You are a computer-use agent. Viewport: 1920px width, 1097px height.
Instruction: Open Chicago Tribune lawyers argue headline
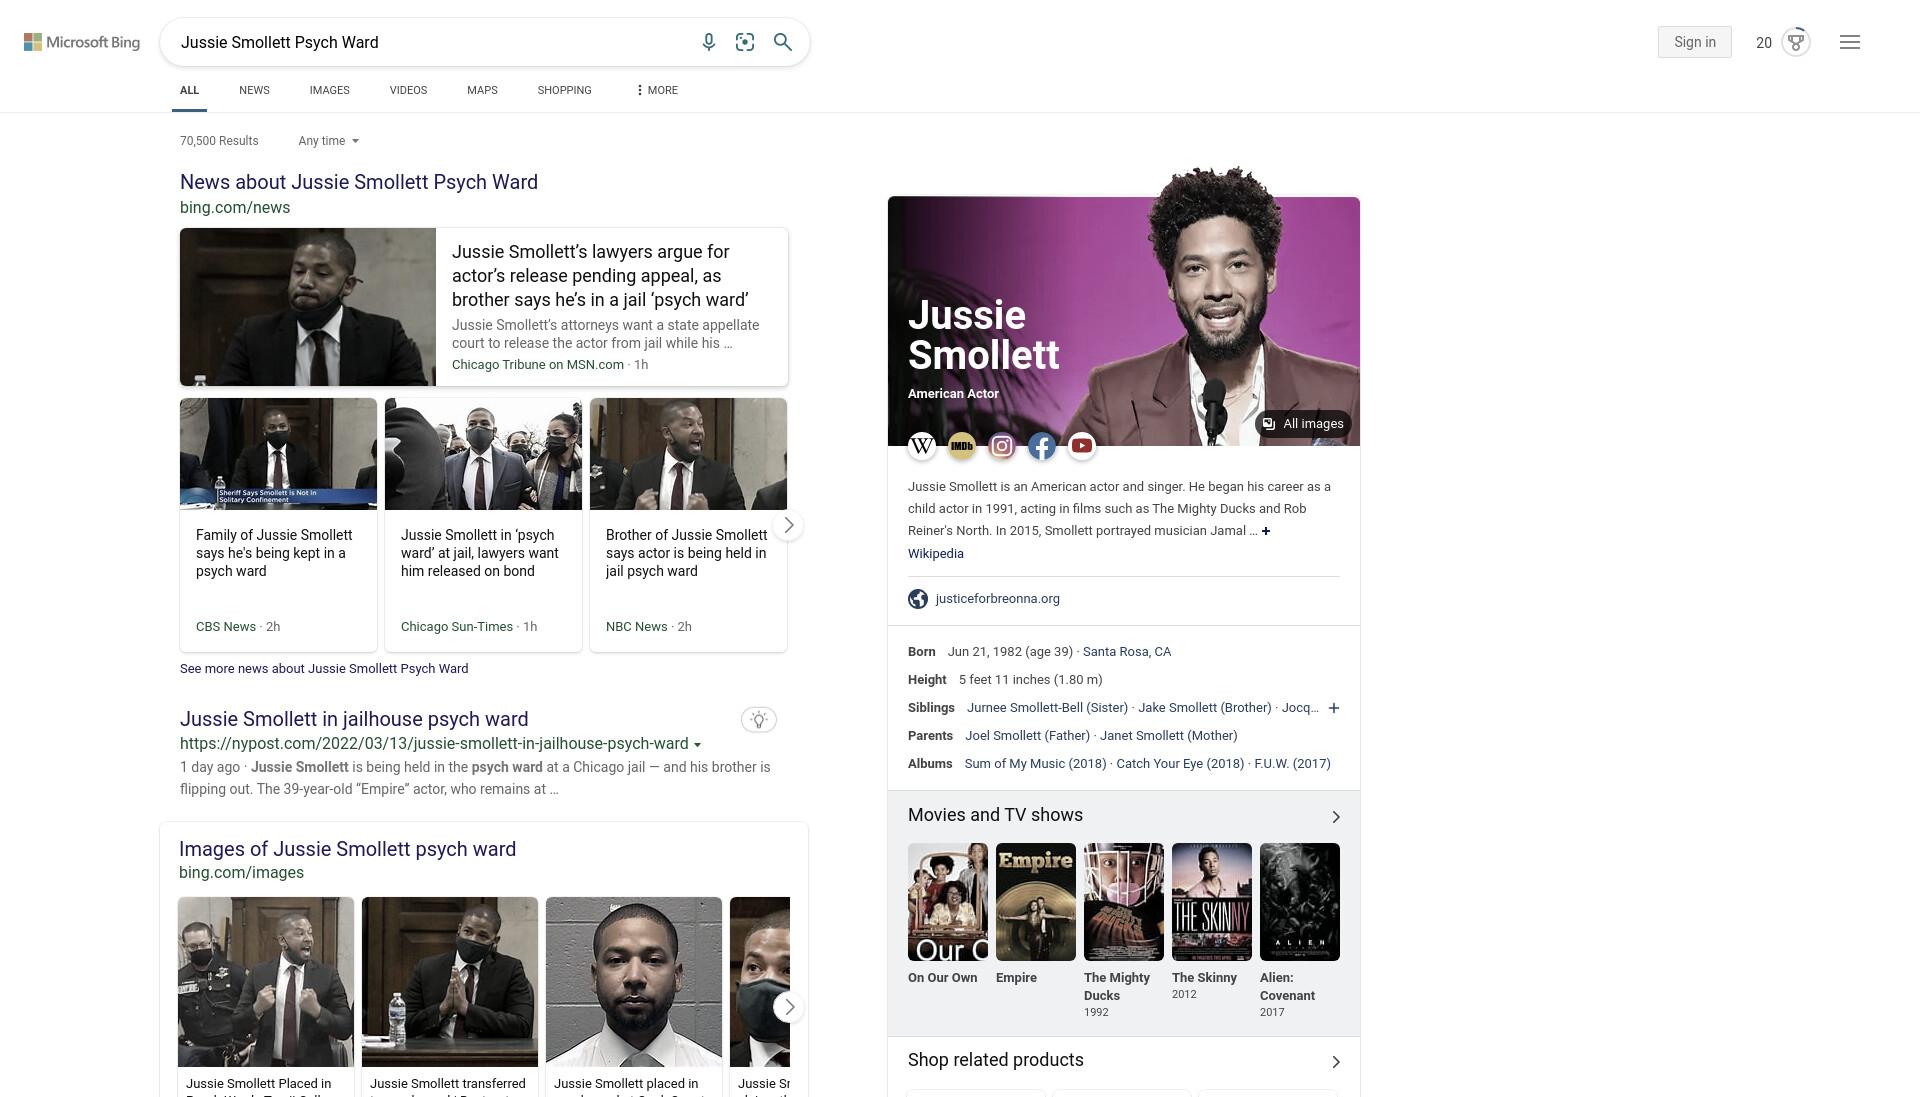600,276
